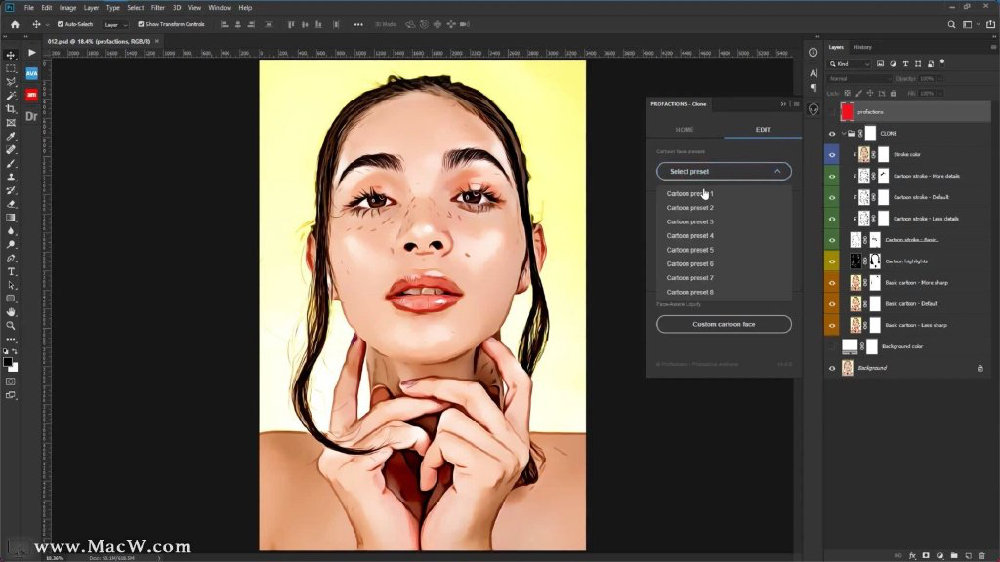Viewport: 1000px width, 562px height.
Task: Open the Window menu
Action: 219,8
